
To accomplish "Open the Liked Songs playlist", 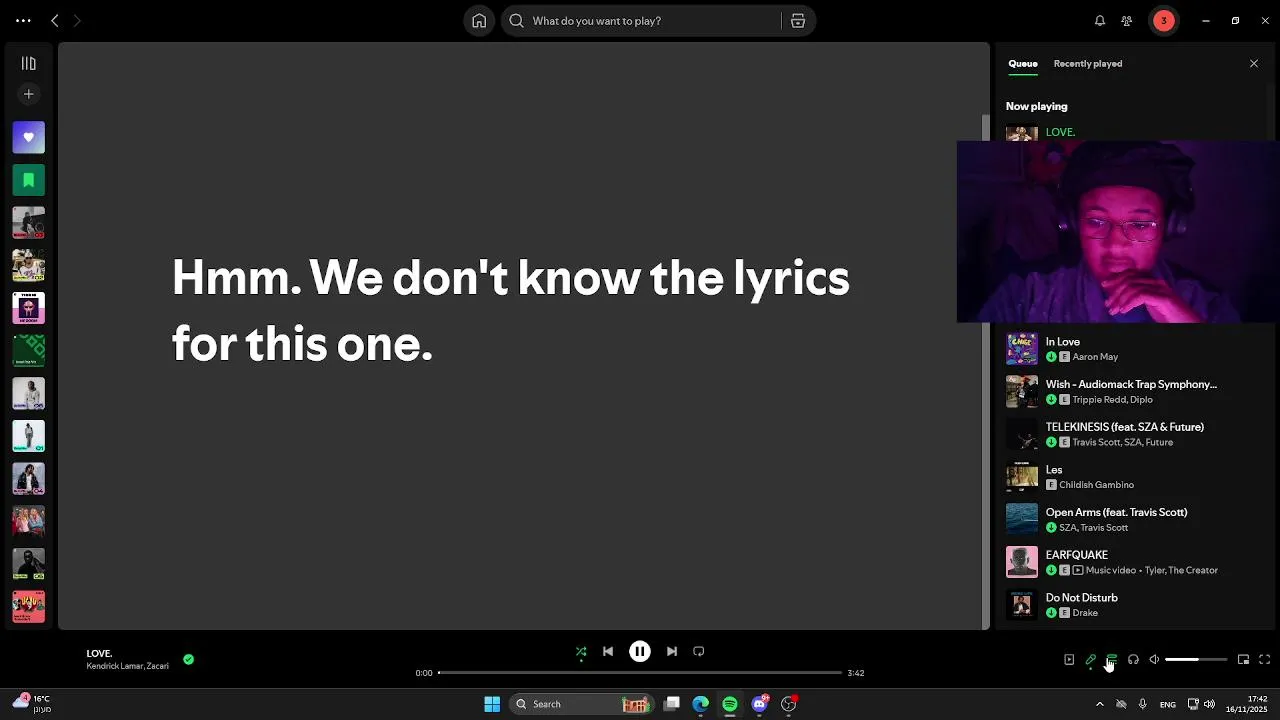I will (28, 137).
